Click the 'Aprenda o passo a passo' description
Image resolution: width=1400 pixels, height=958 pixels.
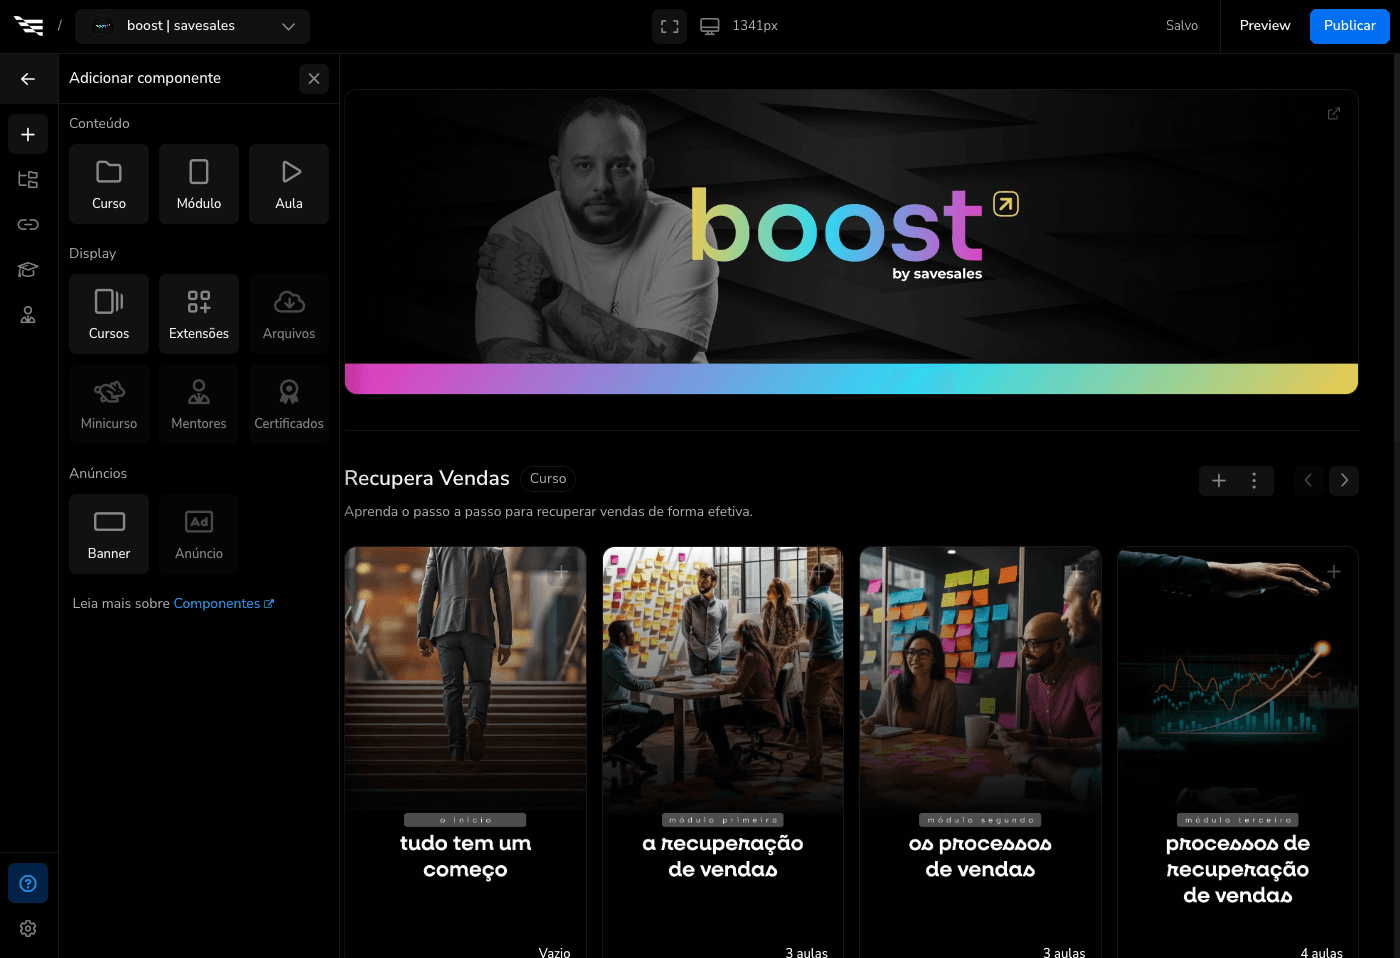coord(548,512)
